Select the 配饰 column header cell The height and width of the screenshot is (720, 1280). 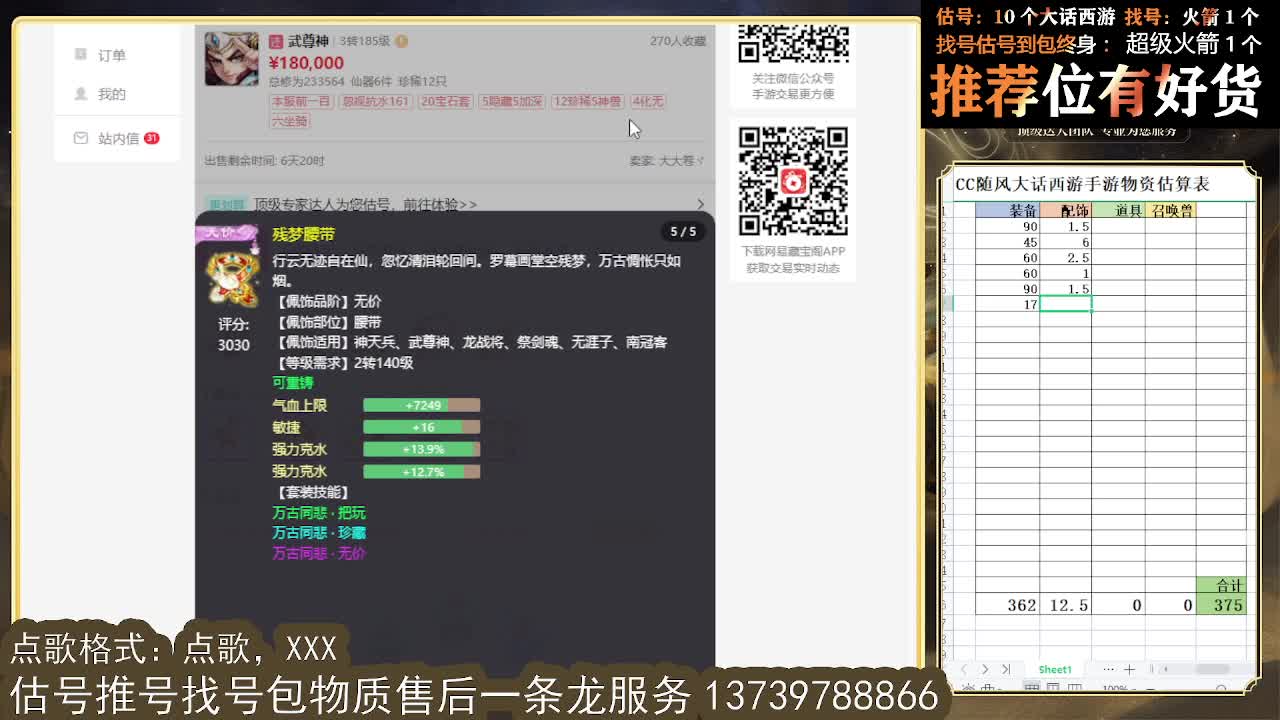click(1065, 210)
